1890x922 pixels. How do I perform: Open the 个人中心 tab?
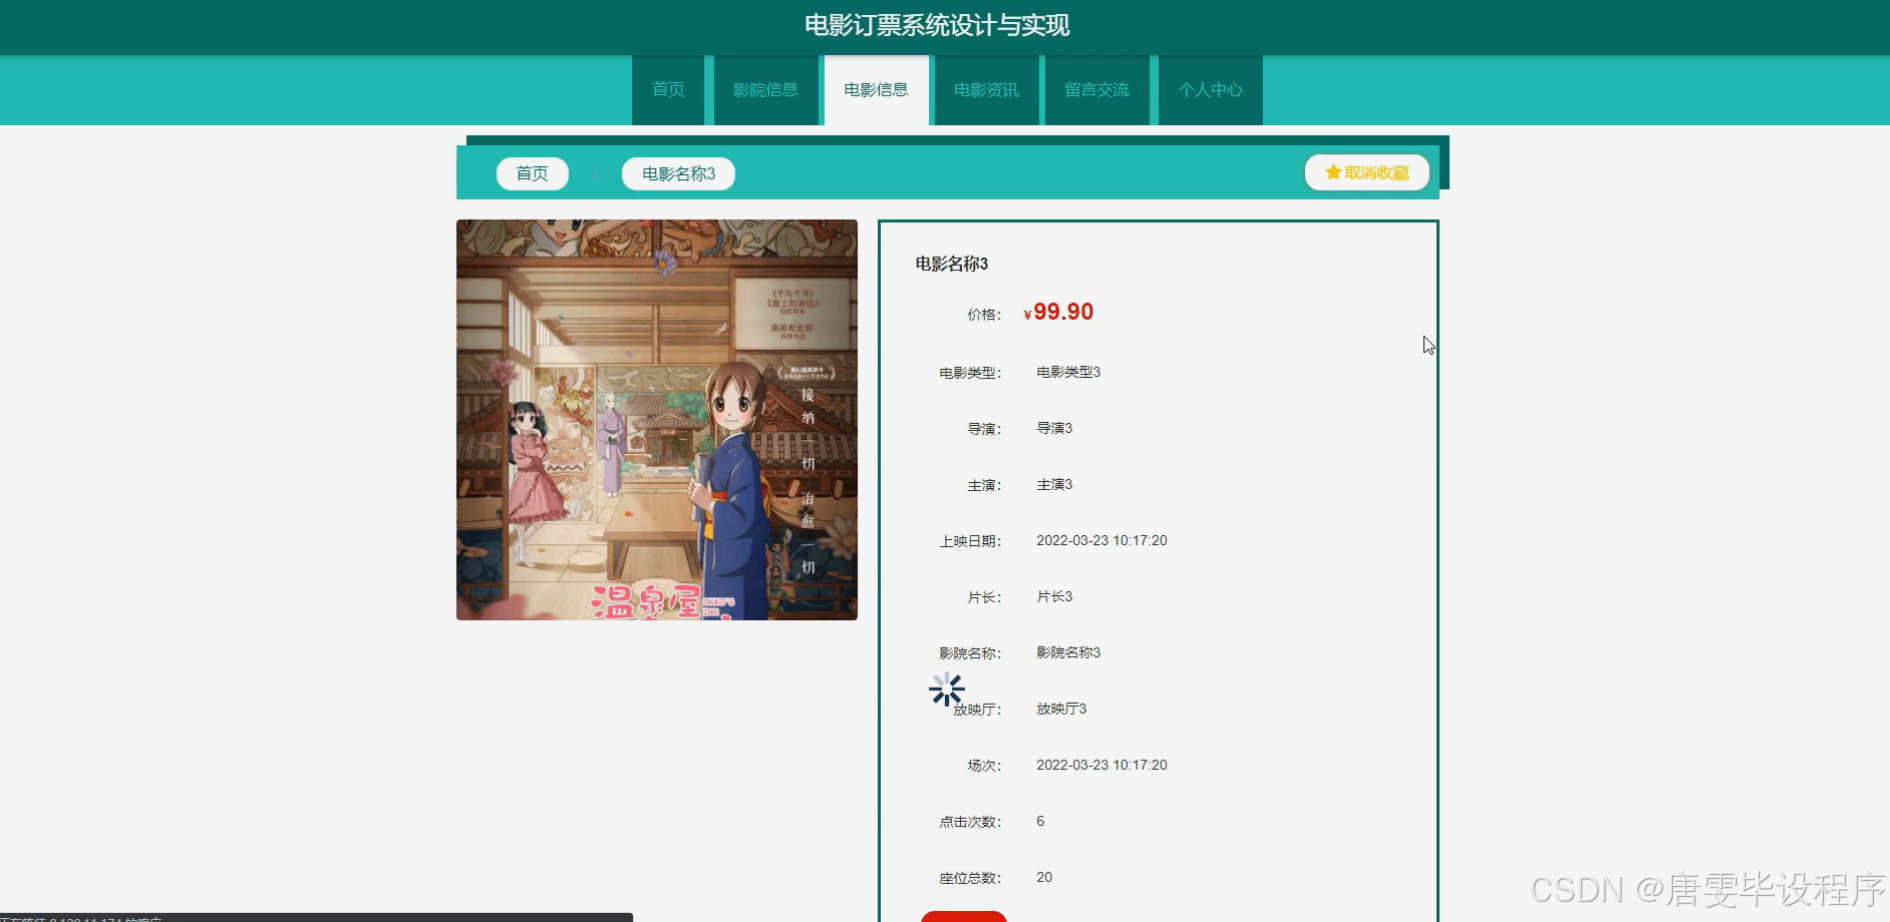(1210, 90)
